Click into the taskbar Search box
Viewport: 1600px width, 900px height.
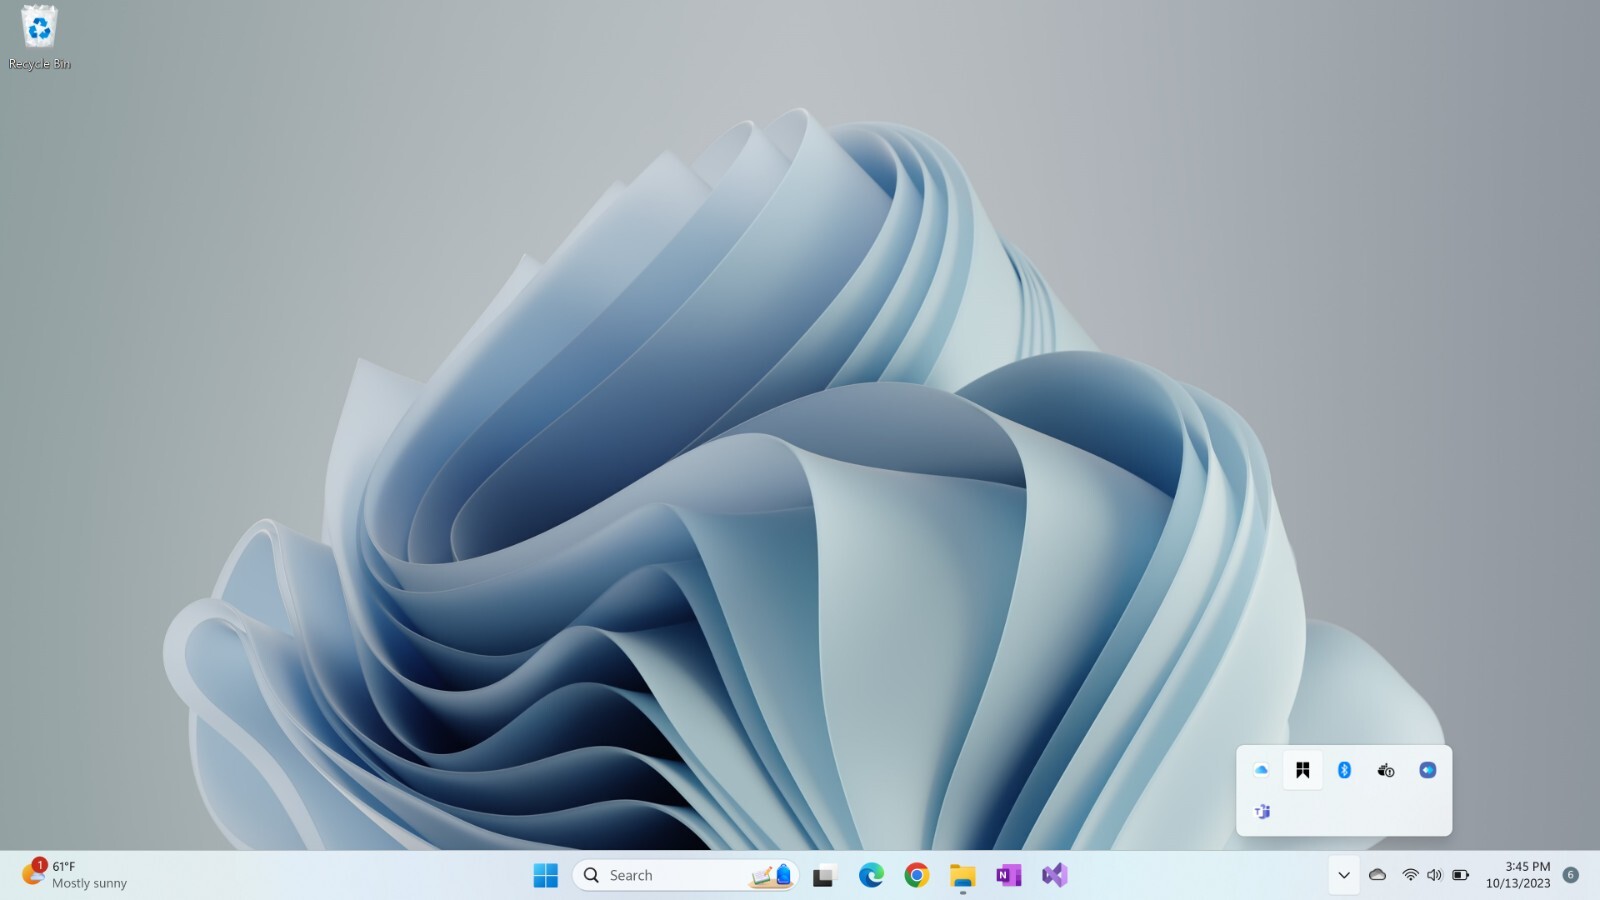(x=685, y=875)
